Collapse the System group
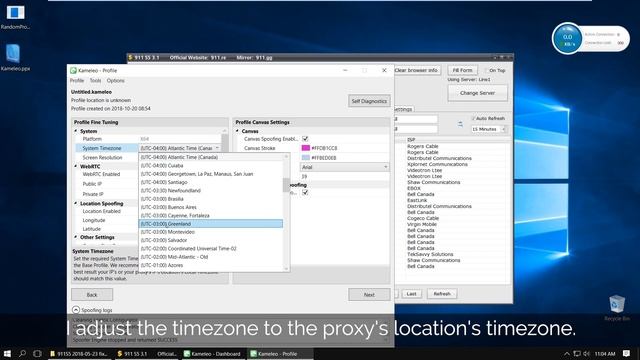 point(76,131)
